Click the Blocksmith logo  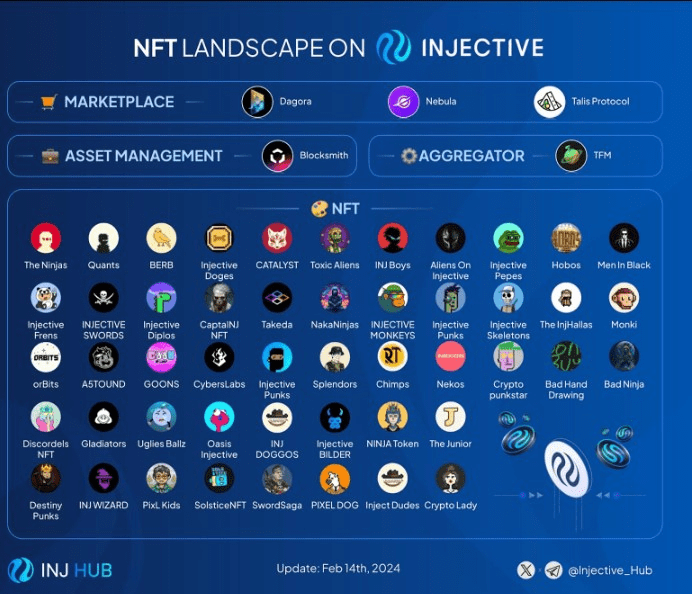click(x=278, y=156)
